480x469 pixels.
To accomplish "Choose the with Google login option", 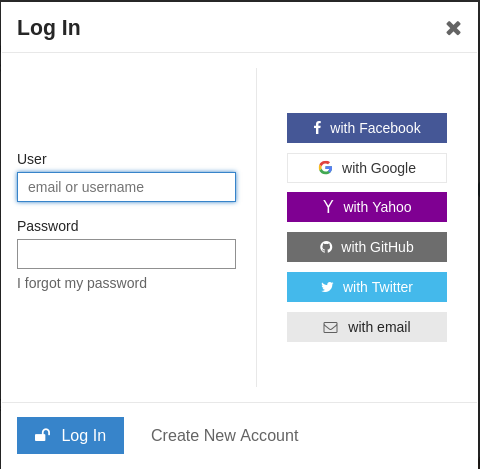I will (367, 168).
